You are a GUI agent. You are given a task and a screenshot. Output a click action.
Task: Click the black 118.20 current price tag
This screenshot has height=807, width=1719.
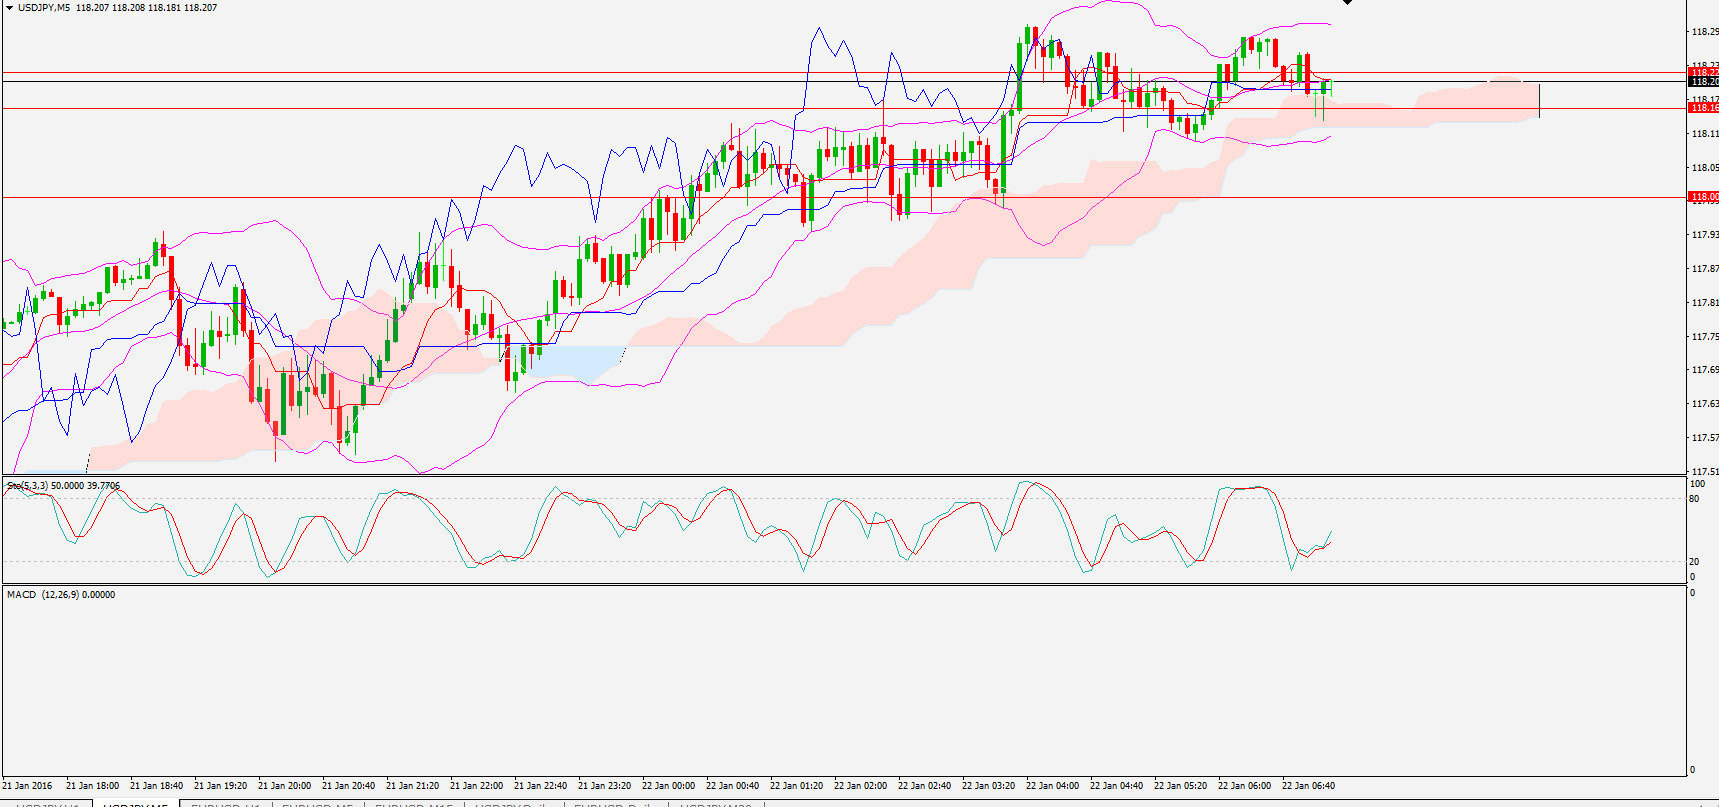point(1703,82)
